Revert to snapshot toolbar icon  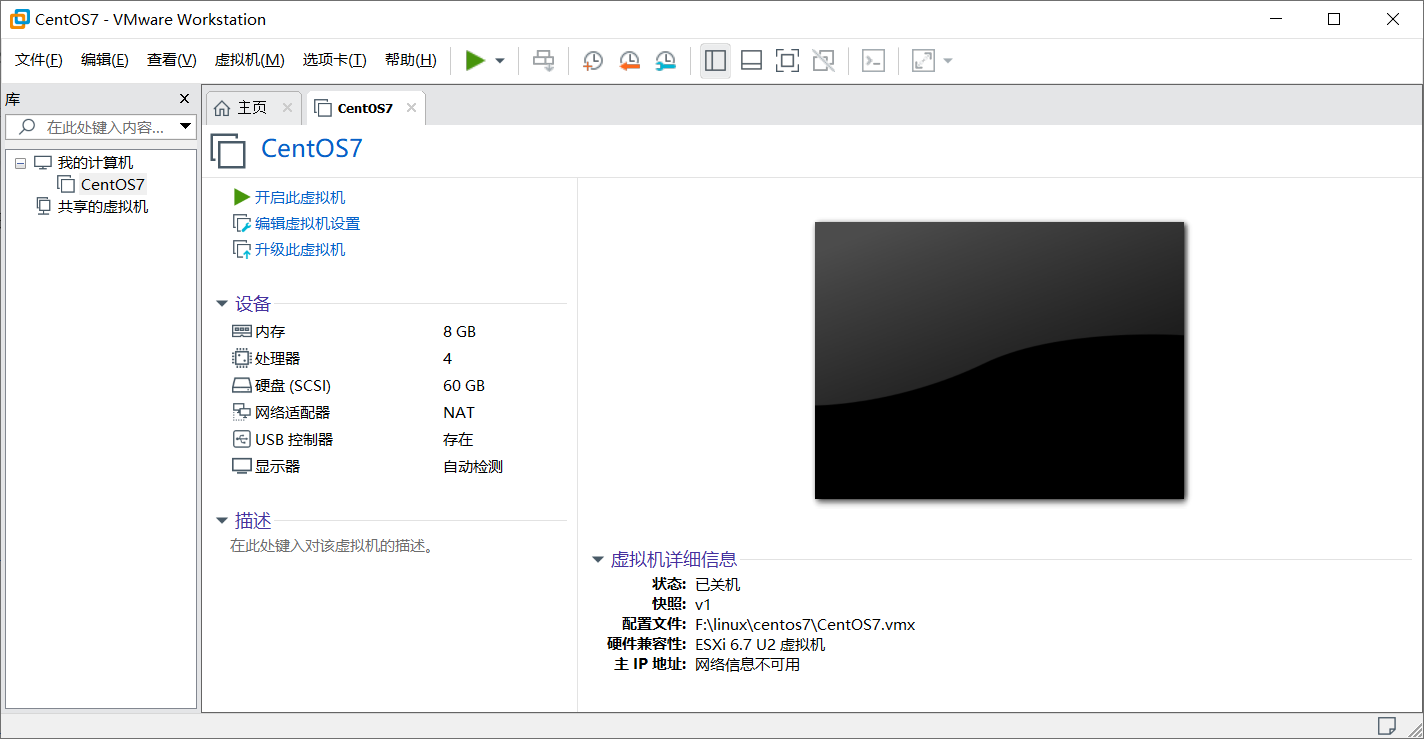point(629,61)
